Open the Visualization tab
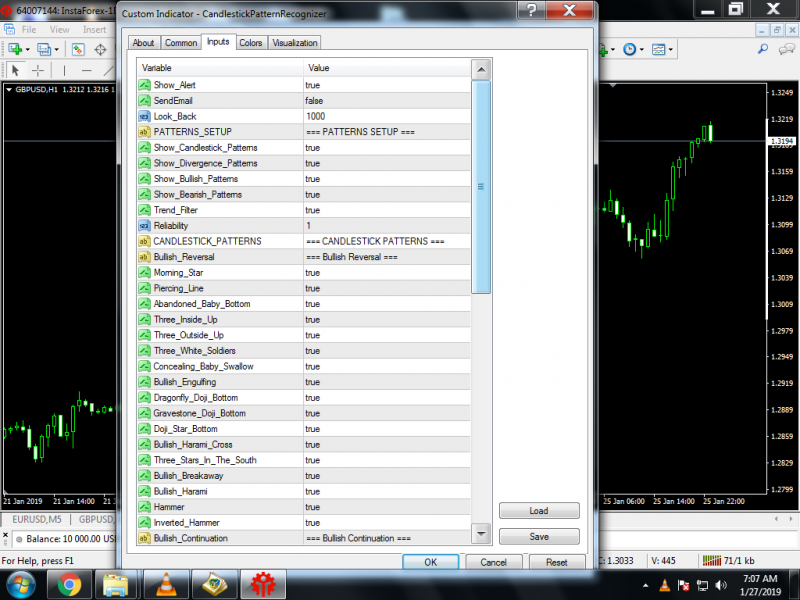800x600 pixels. click(294, 43)
